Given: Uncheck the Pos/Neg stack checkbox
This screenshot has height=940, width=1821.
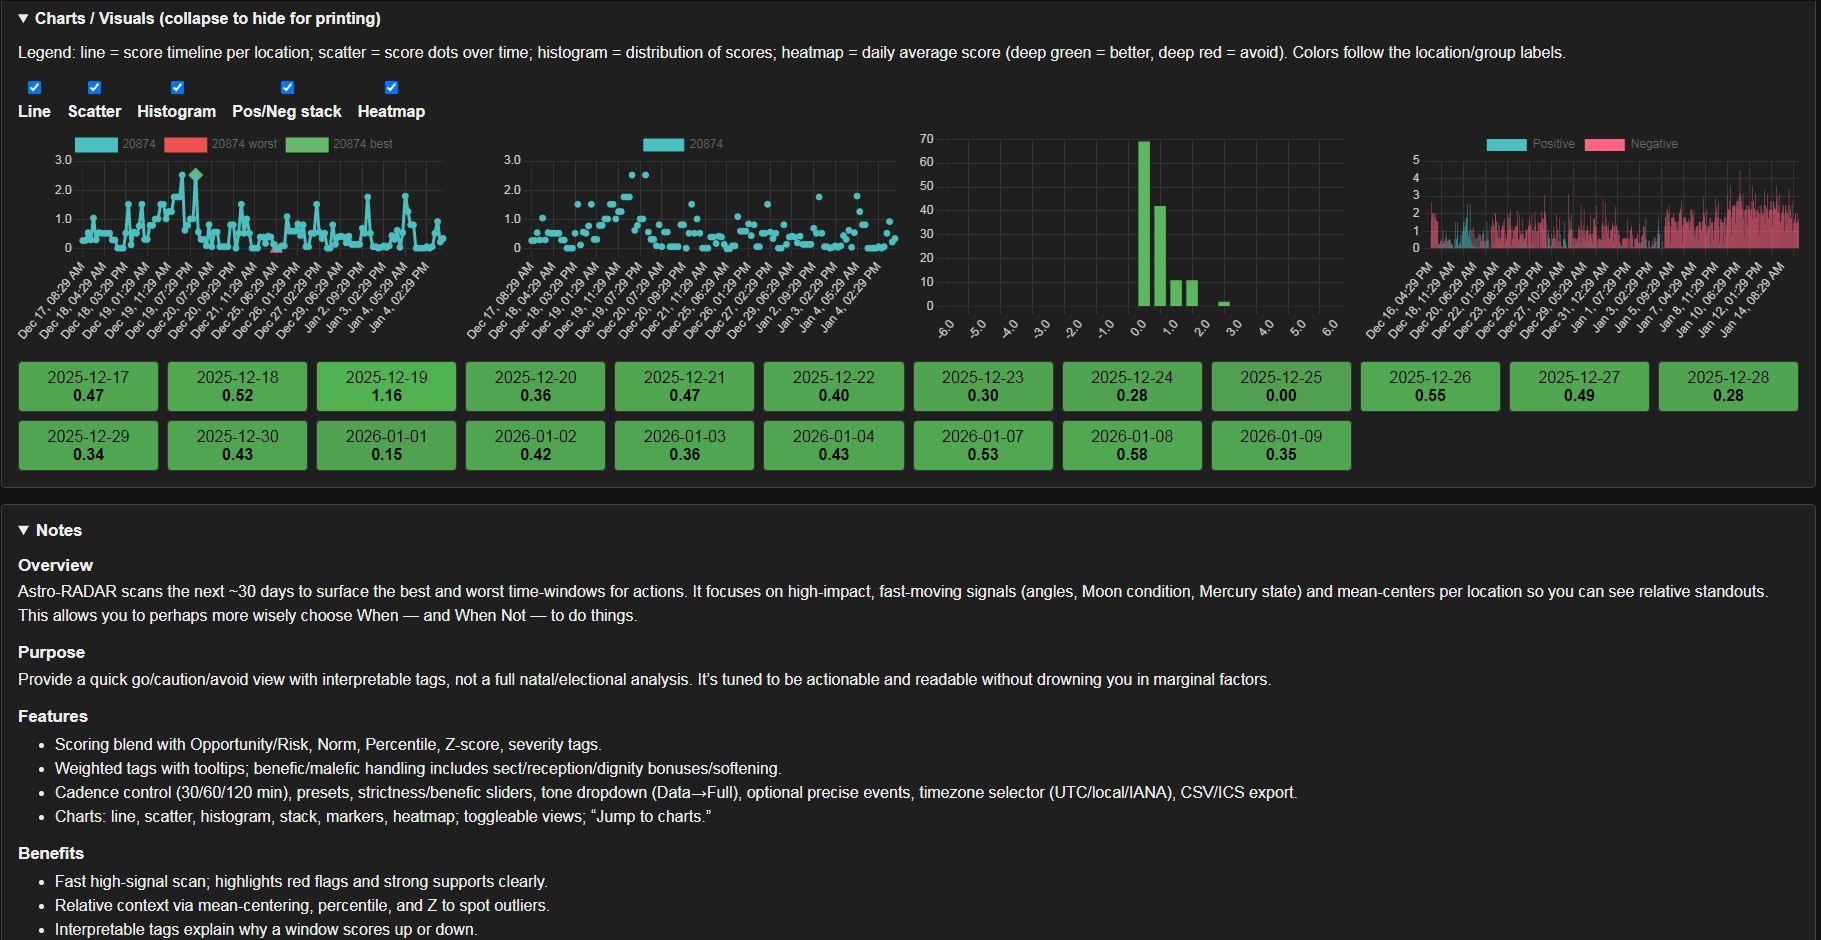Looking at the screenshot, I should click(x=287, y=88).
